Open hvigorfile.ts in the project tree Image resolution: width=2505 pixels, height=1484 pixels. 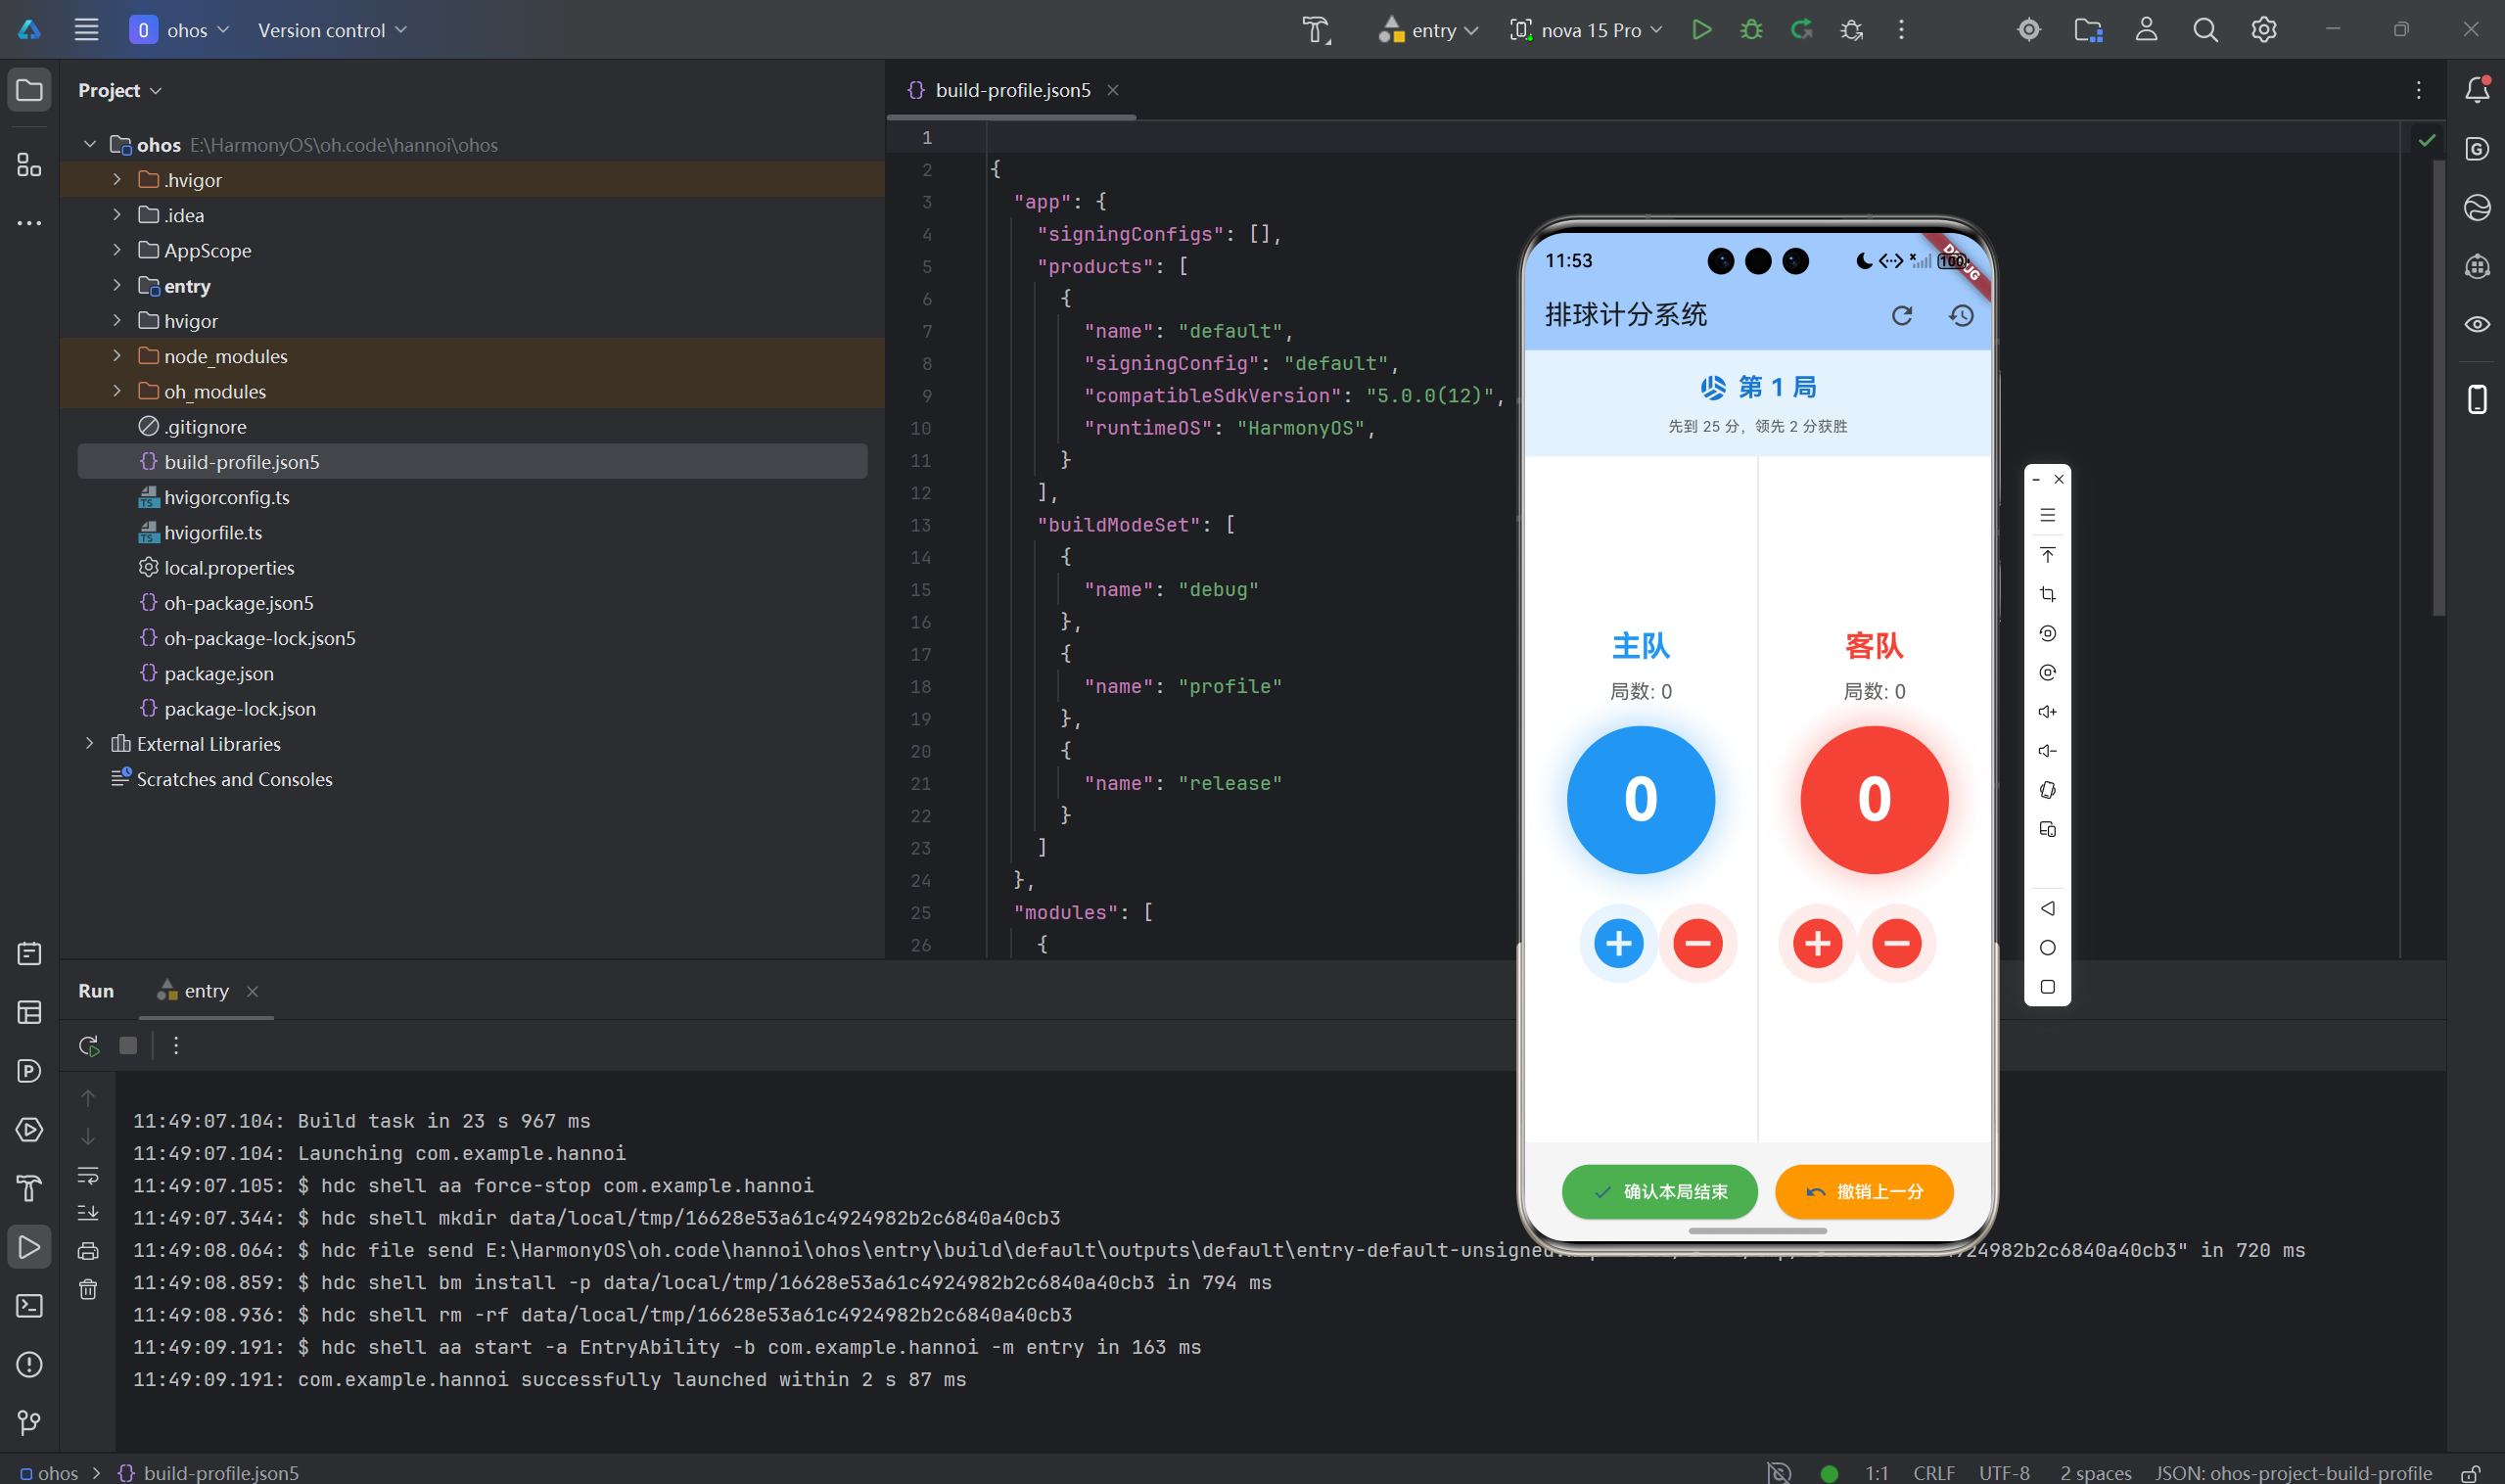pyautogui.click(x=213, y=532)
